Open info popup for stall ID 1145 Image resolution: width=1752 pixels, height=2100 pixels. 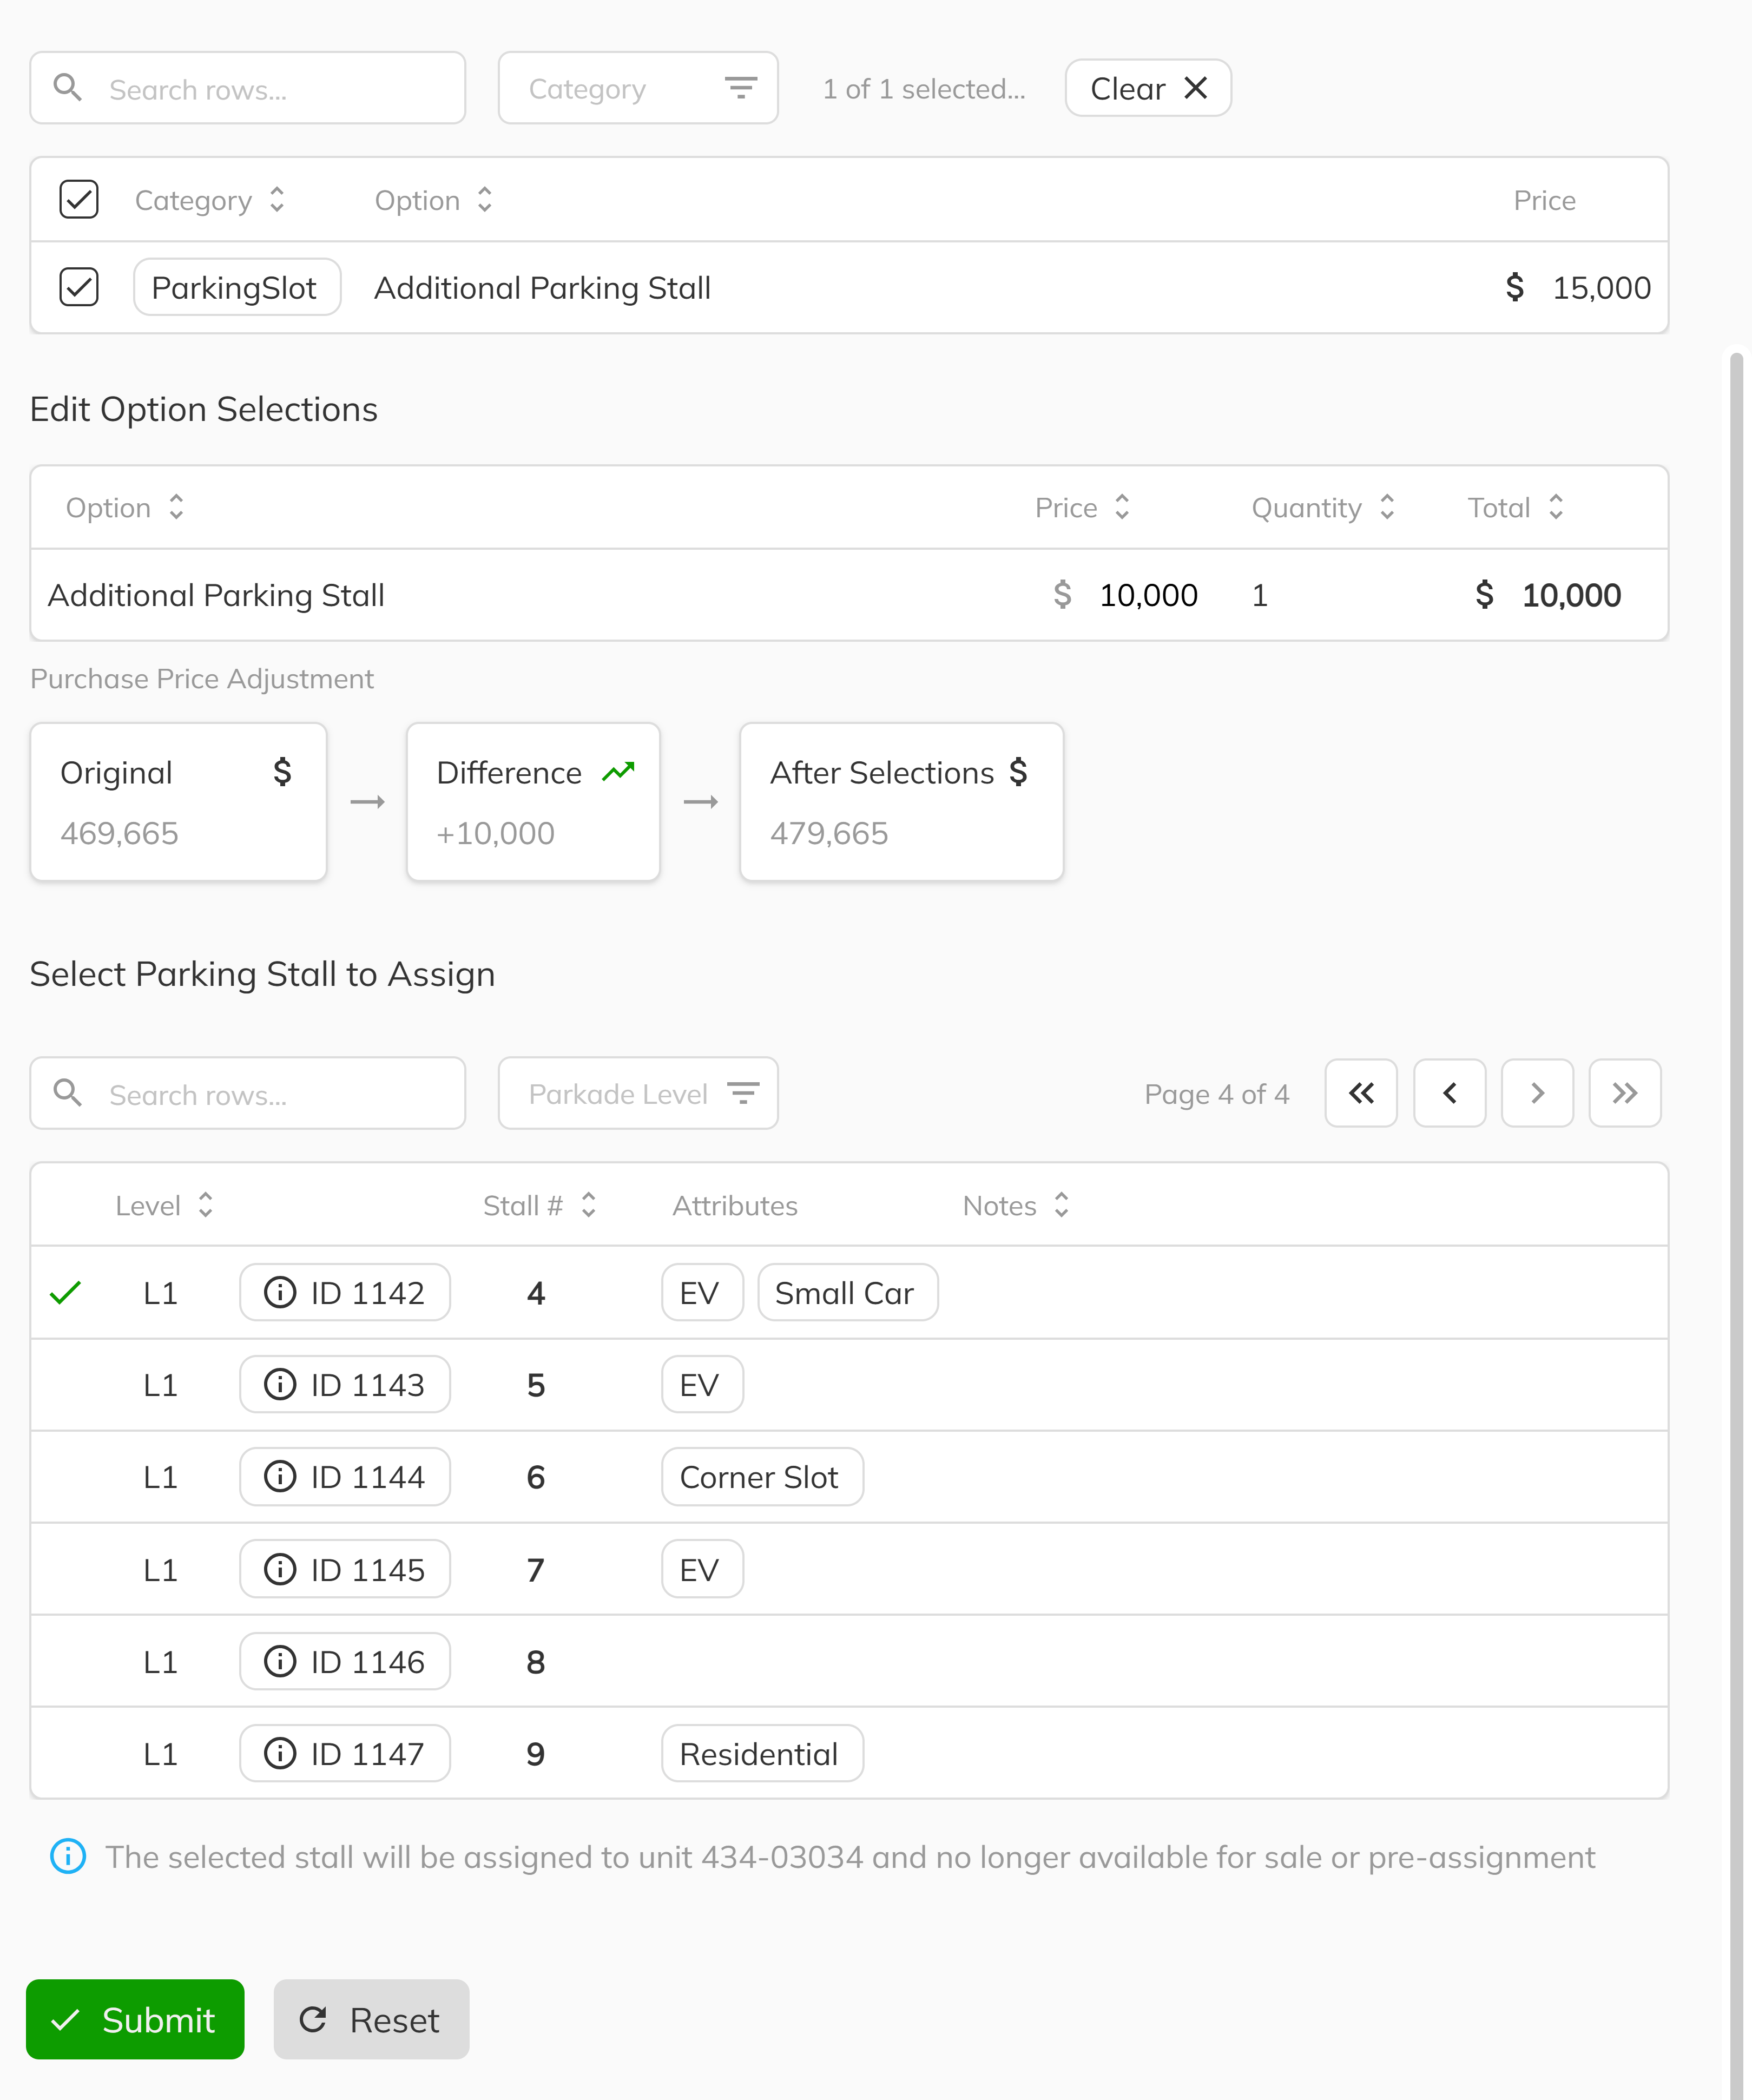coord(280,1569)
